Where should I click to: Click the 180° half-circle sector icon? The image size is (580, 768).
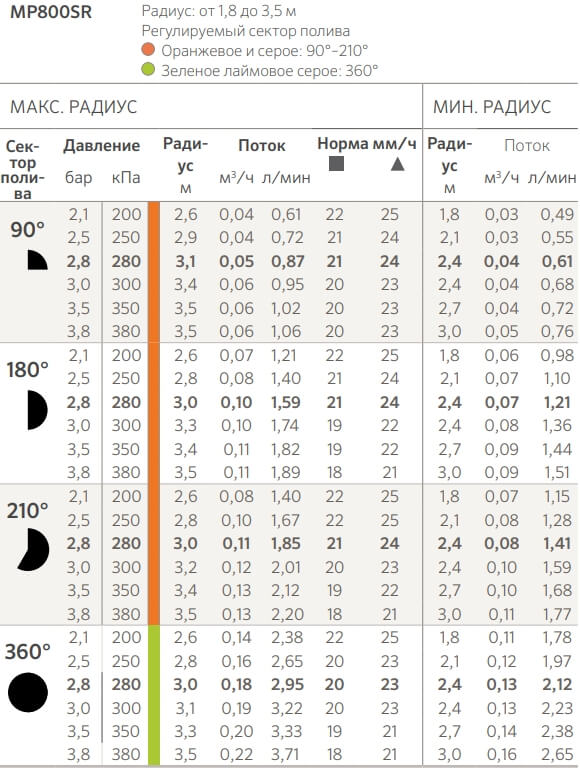coord(37,410)
